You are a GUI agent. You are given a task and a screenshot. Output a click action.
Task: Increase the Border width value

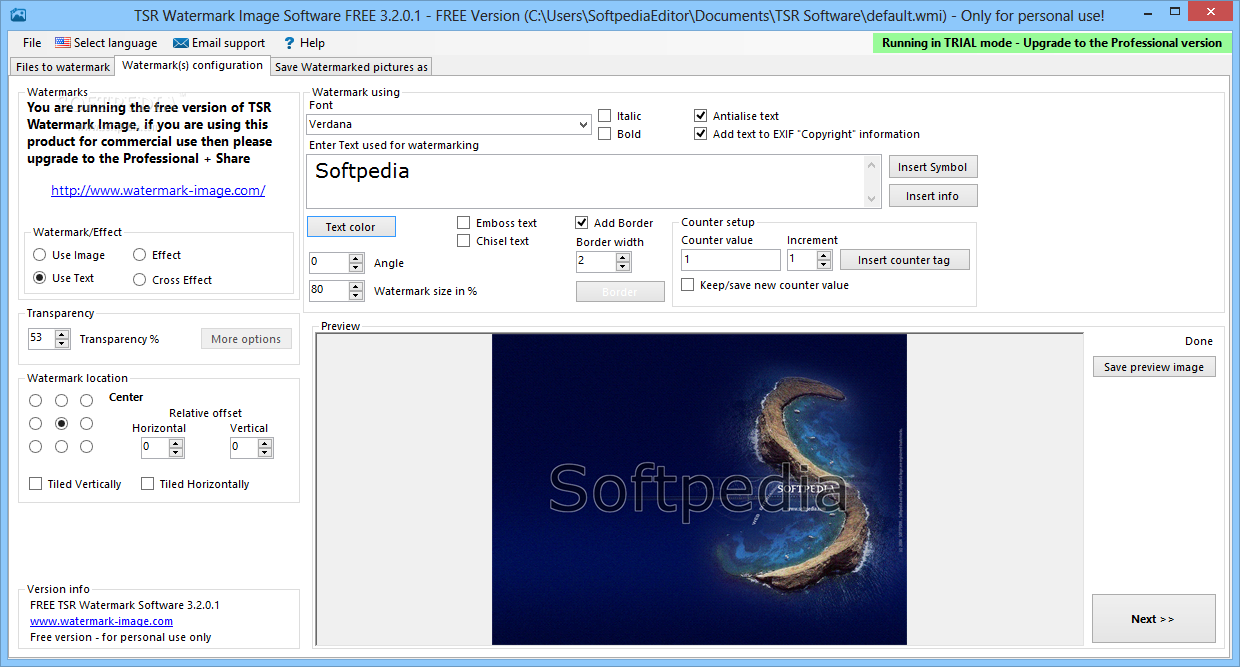pos(624,257)
